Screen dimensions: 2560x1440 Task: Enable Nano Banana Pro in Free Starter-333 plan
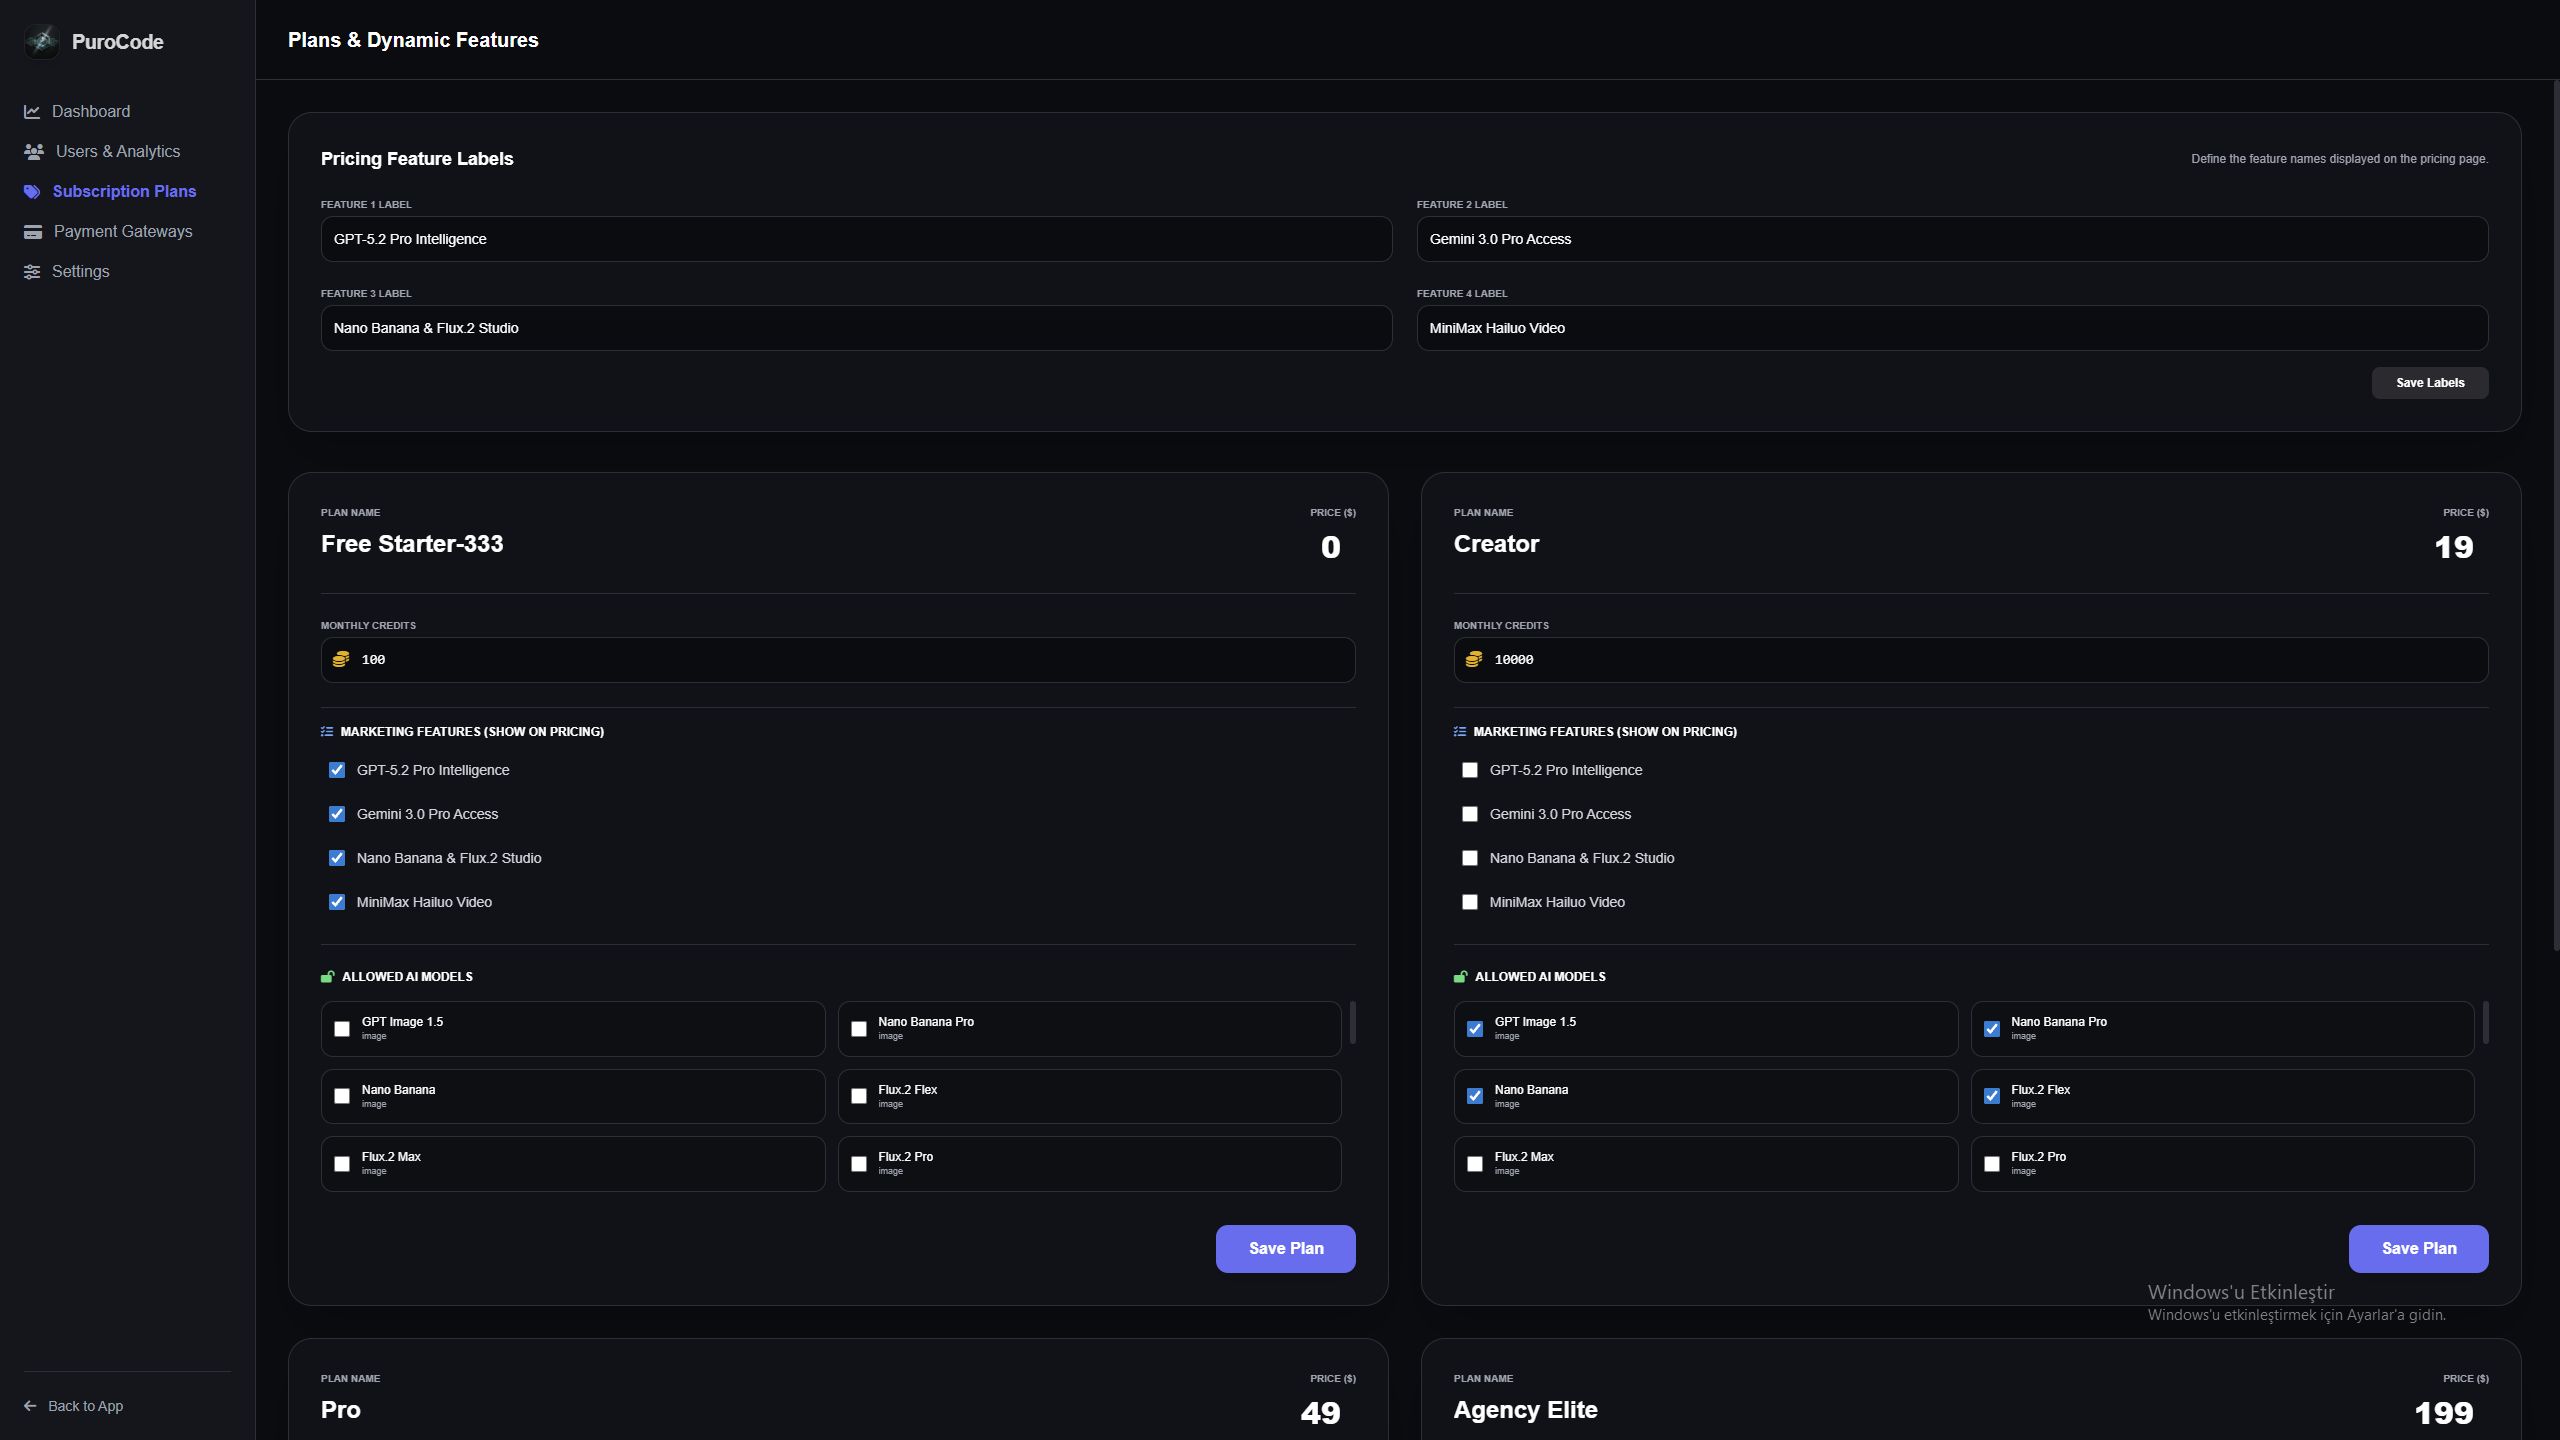coord(859,1029)
